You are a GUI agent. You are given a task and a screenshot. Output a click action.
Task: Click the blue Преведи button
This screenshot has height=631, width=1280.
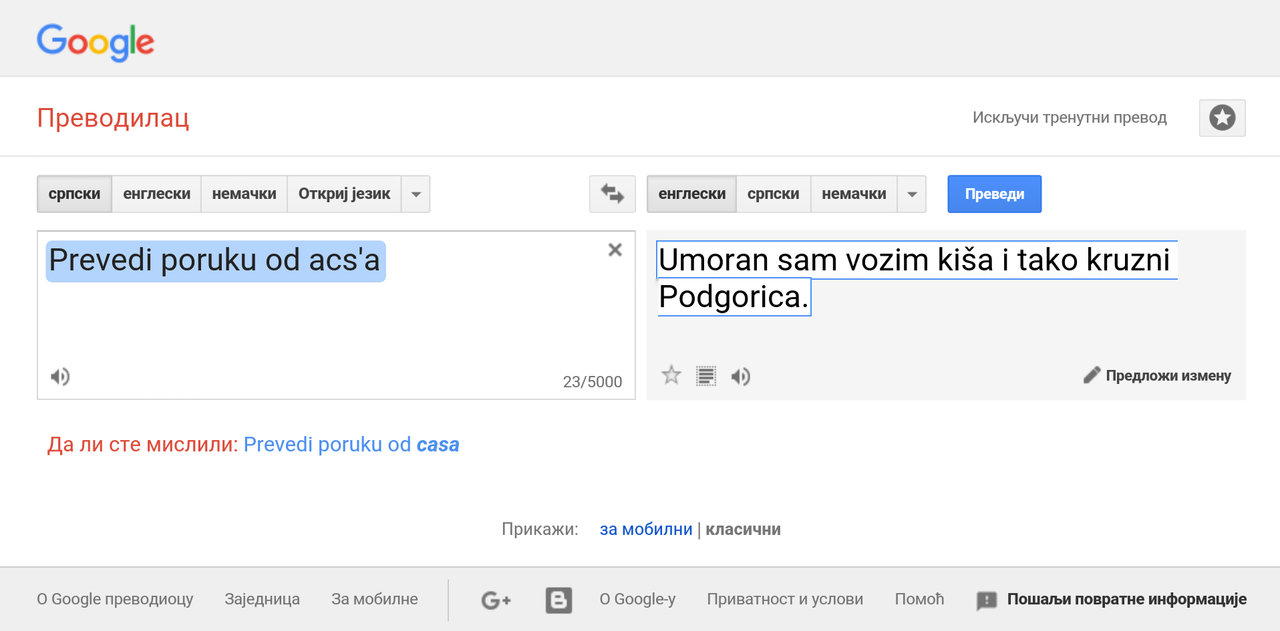[994, 194]
